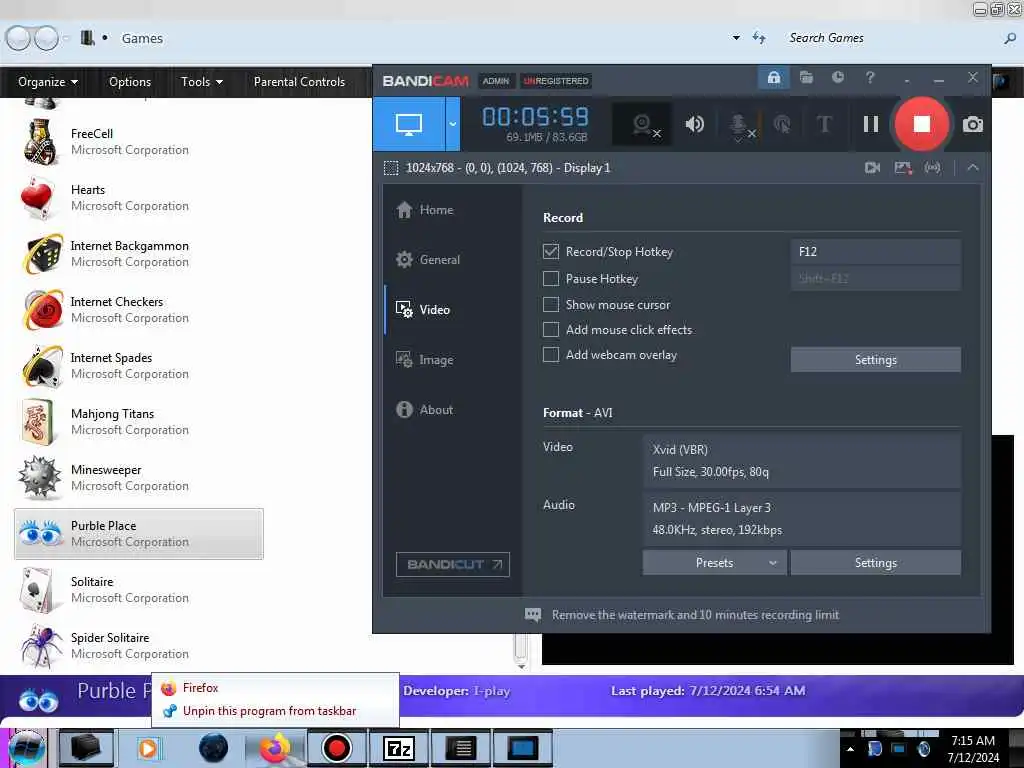Click the rectangle area selection icon
Screen dimensions: 1024x768
(391, 168)
